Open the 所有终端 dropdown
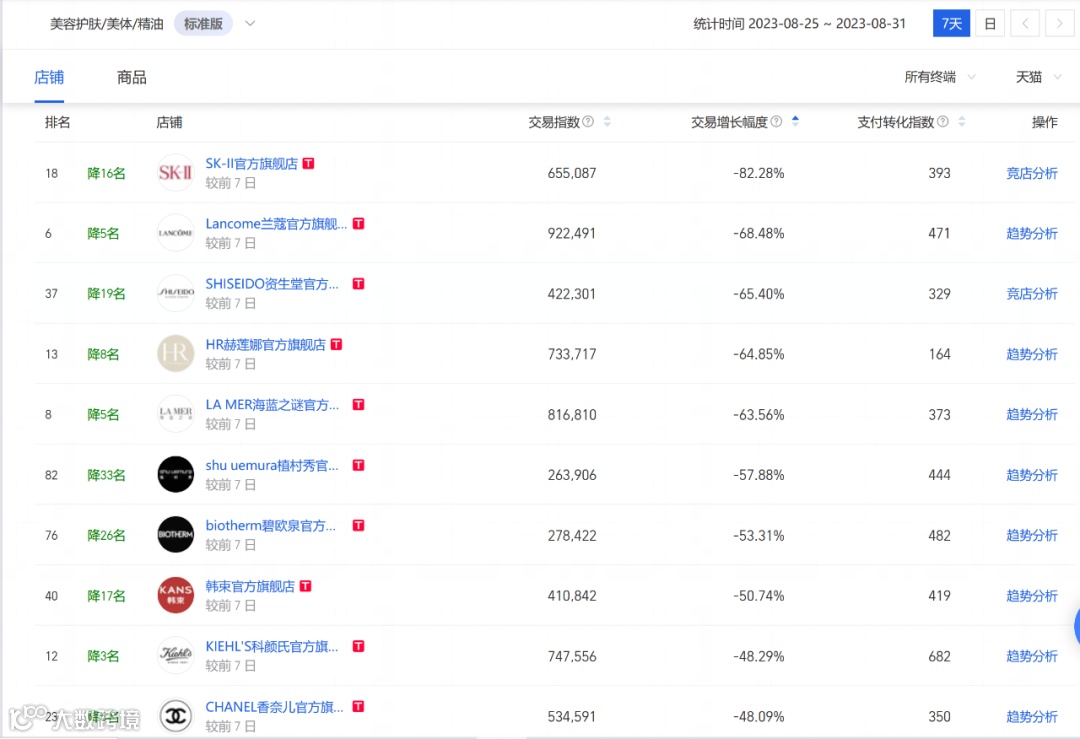Image resolution: width=1080 pixels, height=739 pixels. (x=939, y=77)
